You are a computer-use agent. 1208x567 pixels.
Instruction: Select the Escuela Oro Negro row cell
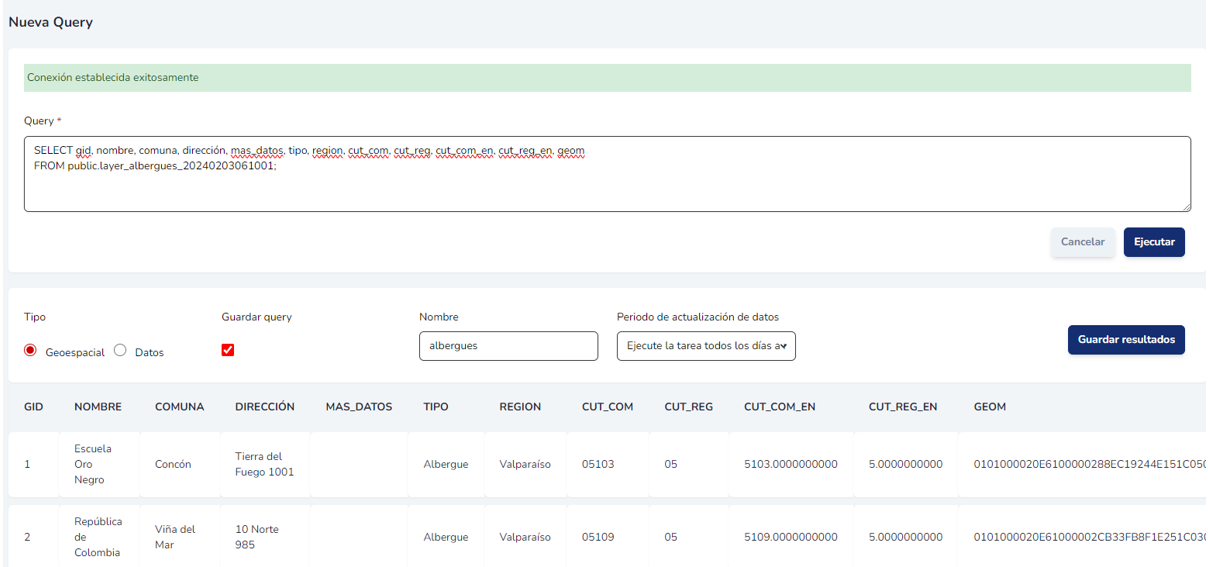click(x=93, y=464)
